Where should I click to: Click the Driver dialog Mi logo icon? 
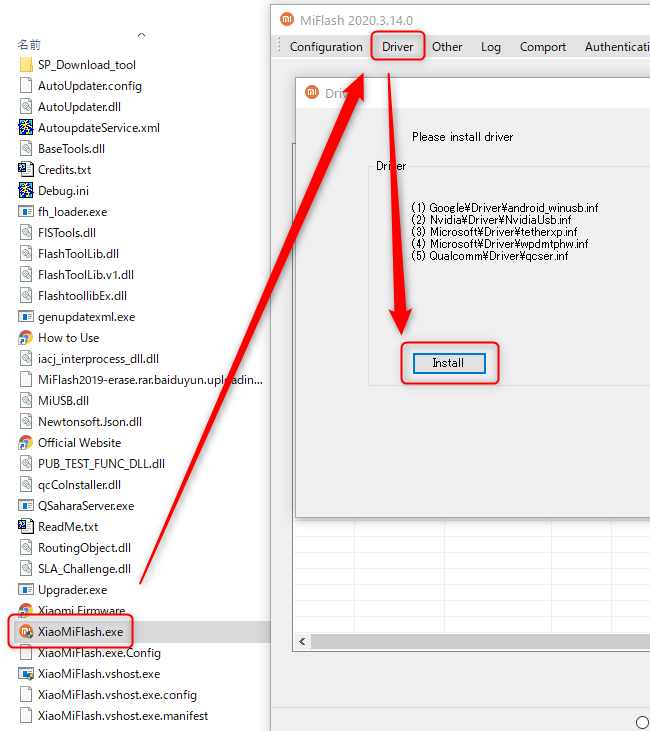coord(312,92)
